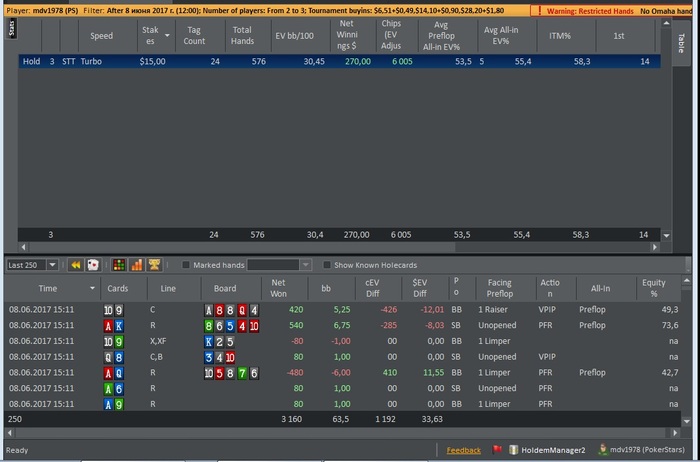This screenshot has height=462, width=700.
Task: Click the red flag status bar icon
Action: [x=497, y=450]
